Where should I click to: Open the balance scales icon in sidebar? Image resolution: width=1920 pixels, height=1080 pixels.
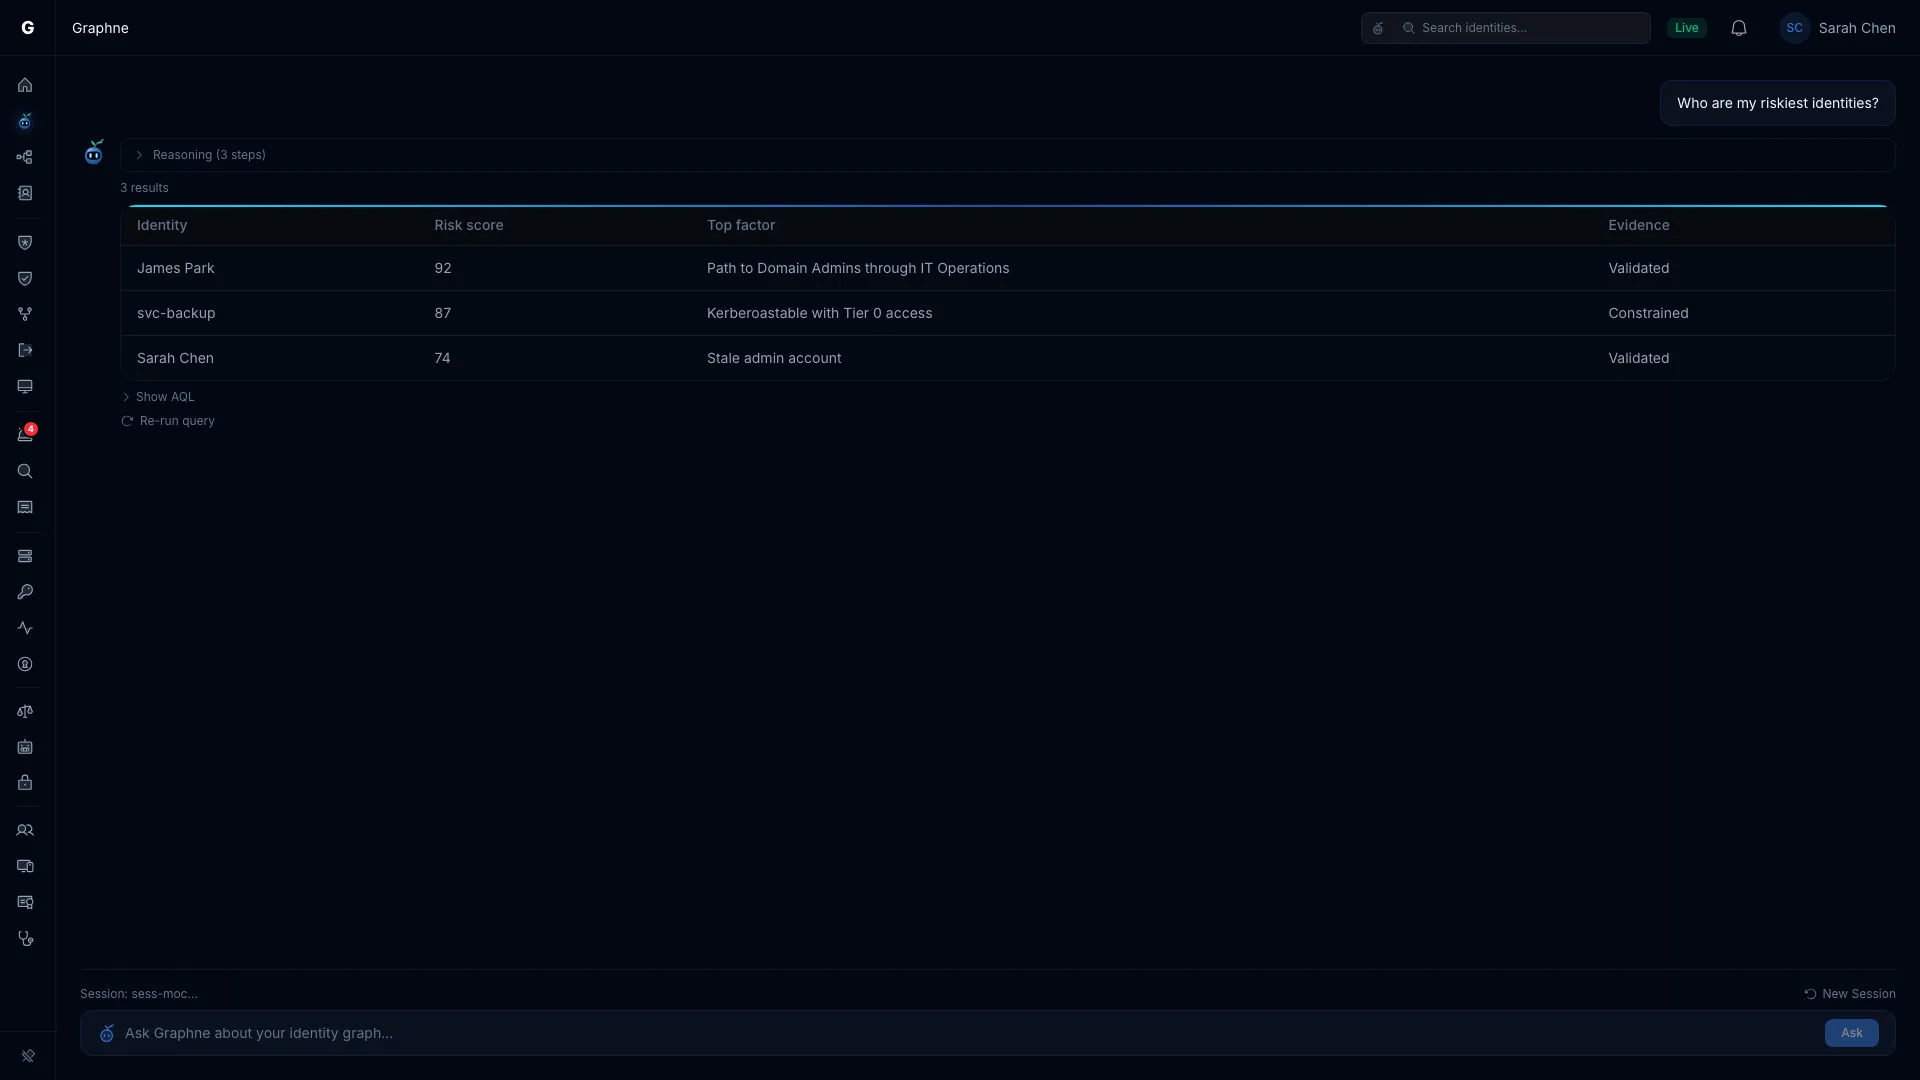25,711
